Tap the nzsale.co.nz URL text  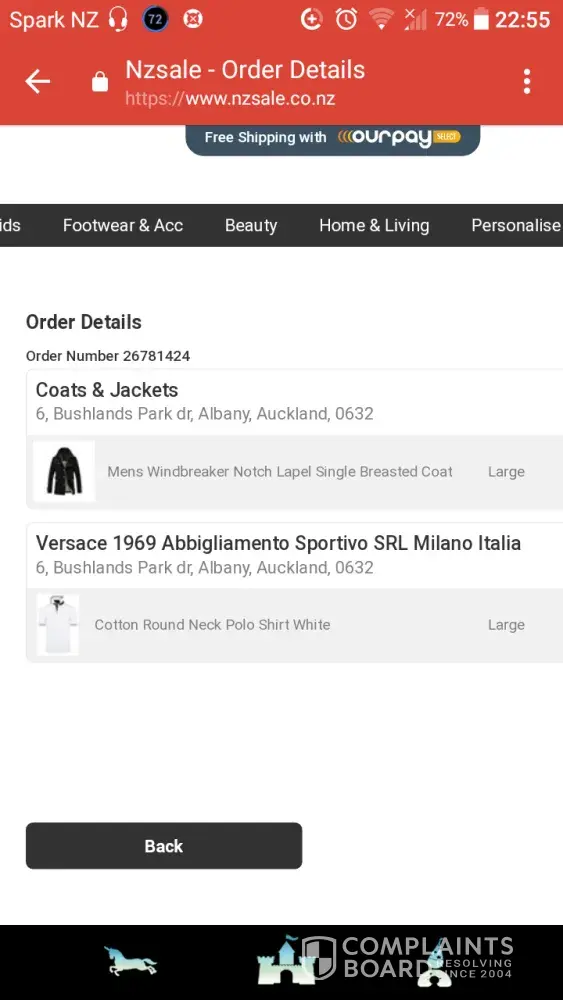[x=230, y=99]
